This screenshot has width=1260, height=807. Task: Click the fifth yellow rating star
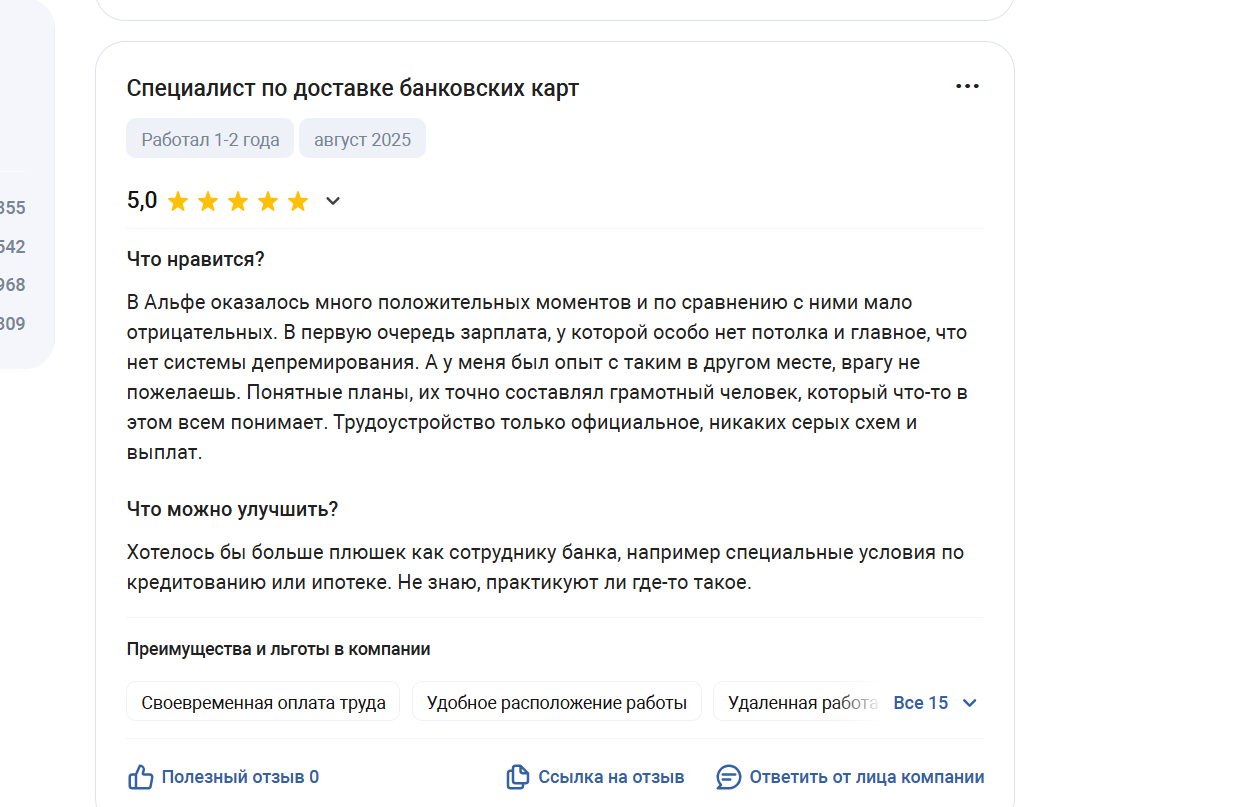point(298,202)
